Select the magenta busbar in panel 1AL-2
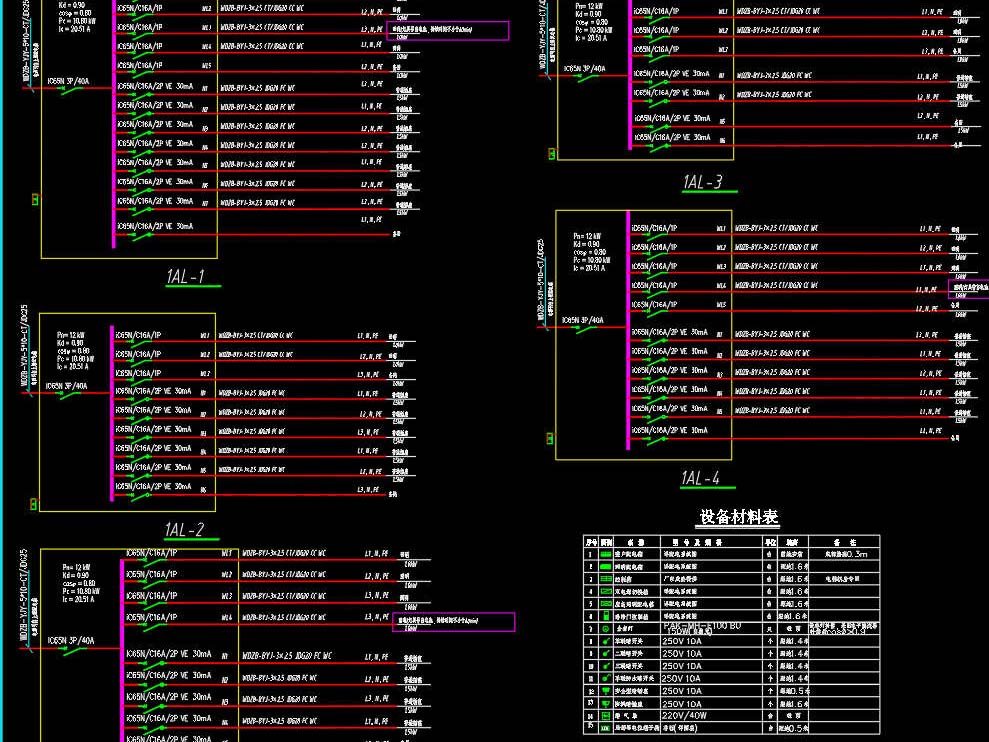 (x=112, y=413)
